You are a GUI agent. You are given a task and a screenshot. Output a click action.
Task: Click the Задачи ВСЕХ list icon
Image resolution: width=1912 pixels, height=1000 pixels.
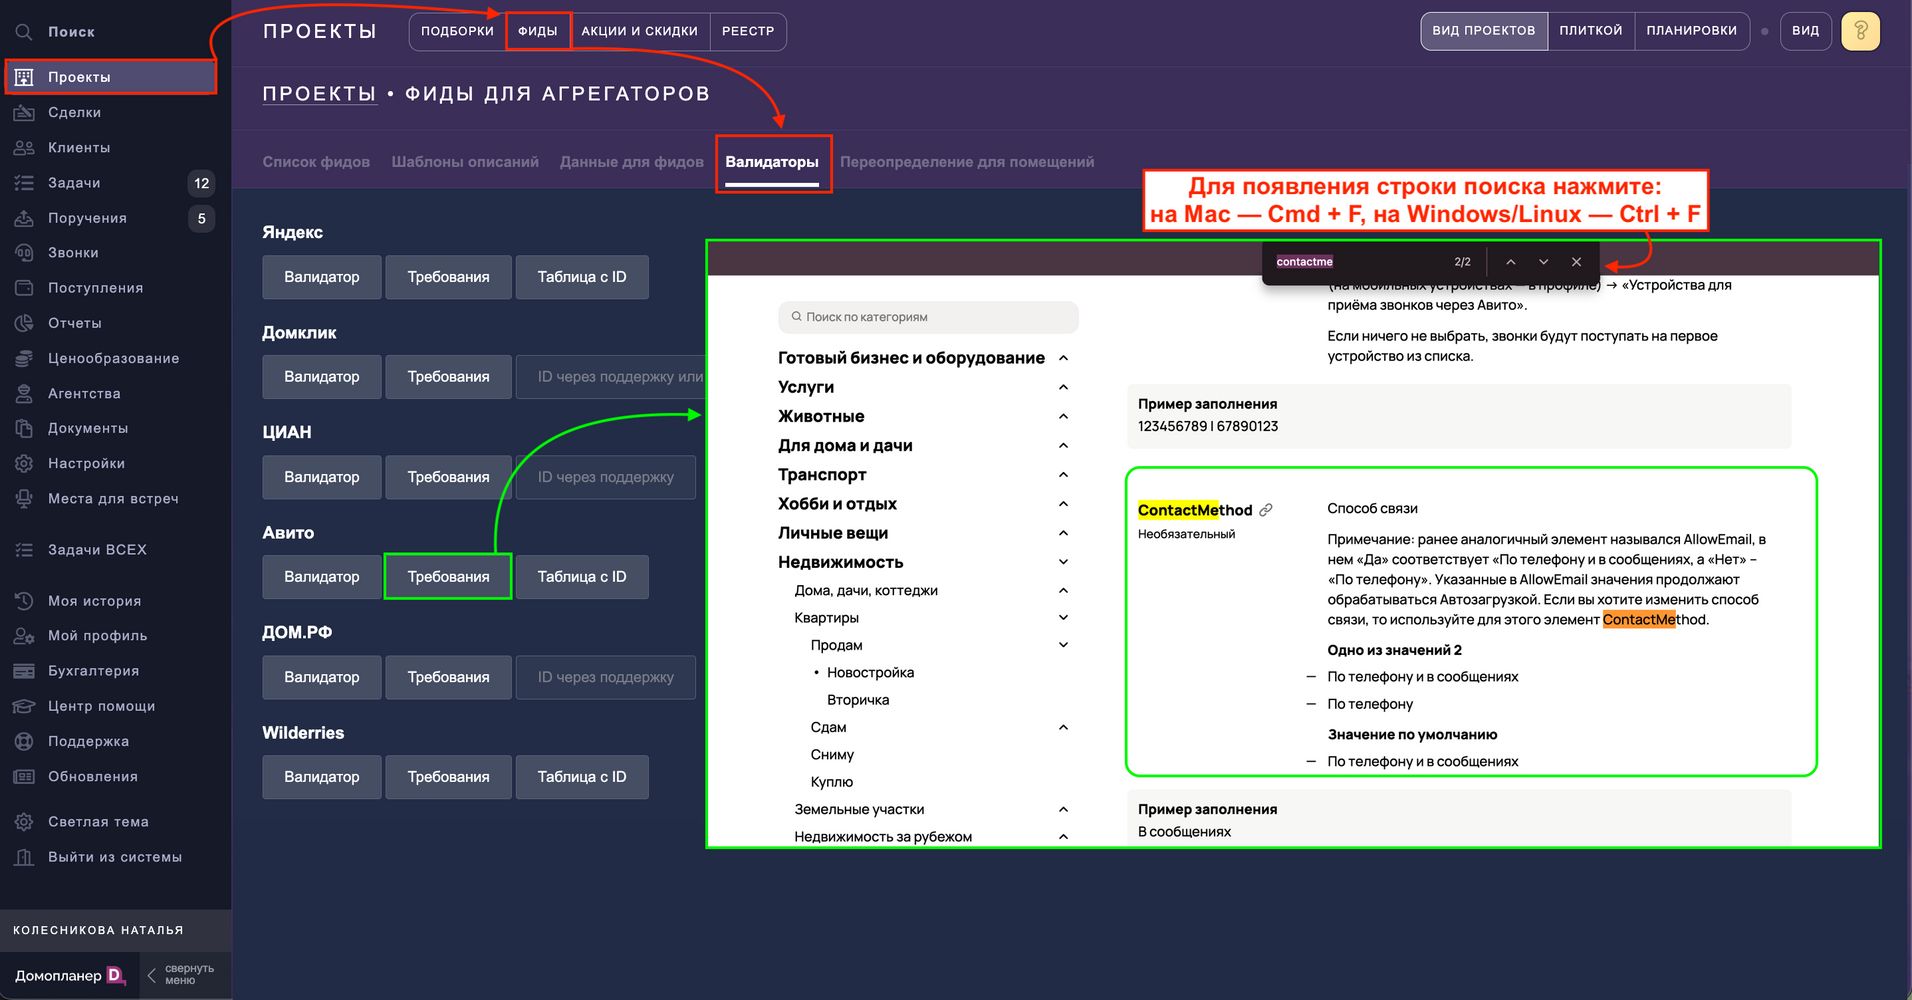(24, 549)
